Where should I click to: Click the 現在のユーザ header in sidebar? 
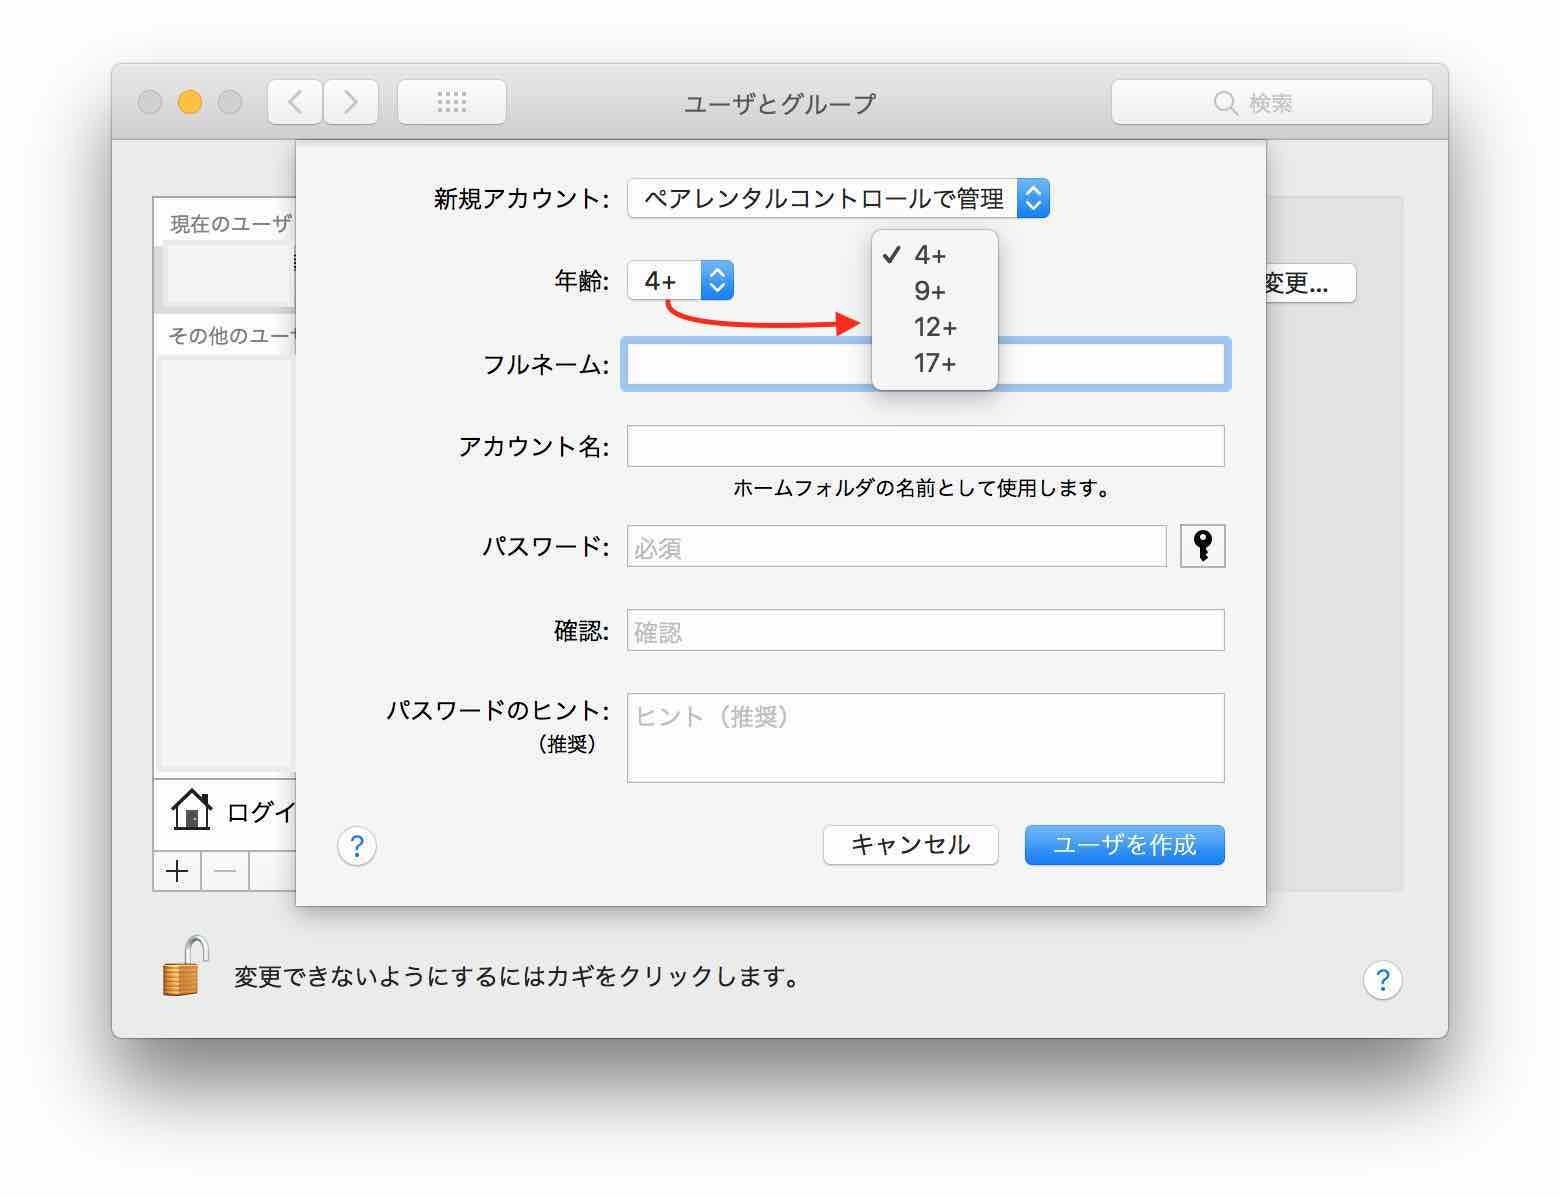coord(230,224)
